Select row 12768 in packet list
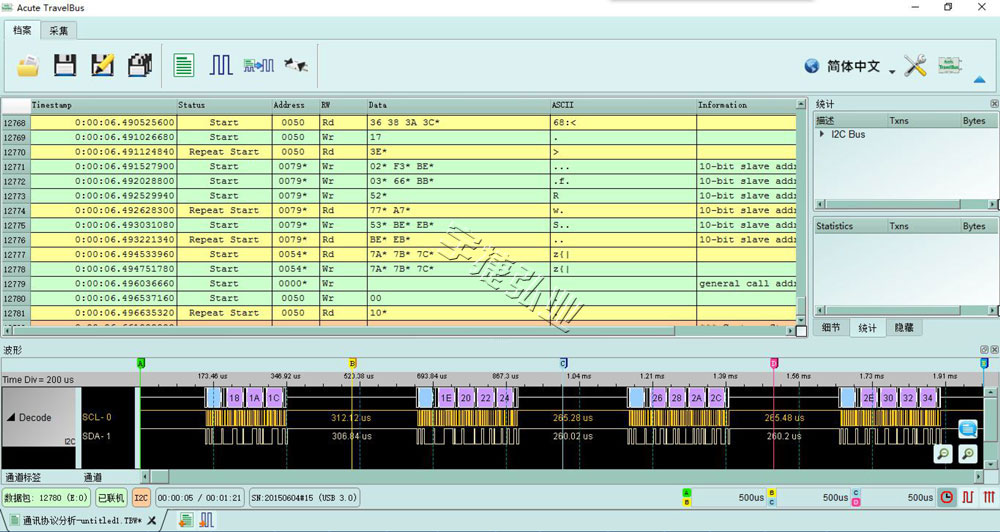The image size is (1000, 532). (x=399, y=122)
